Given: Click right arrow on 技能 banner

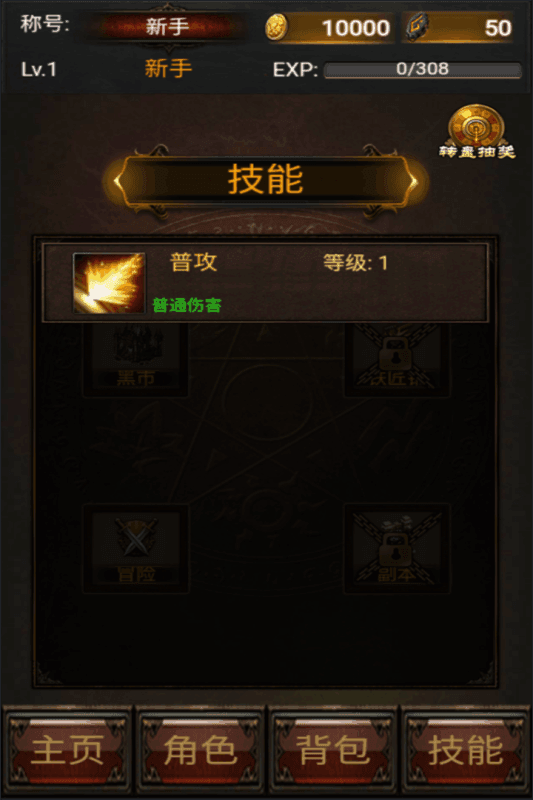Looking at the screenshot, I should point(413,181).
